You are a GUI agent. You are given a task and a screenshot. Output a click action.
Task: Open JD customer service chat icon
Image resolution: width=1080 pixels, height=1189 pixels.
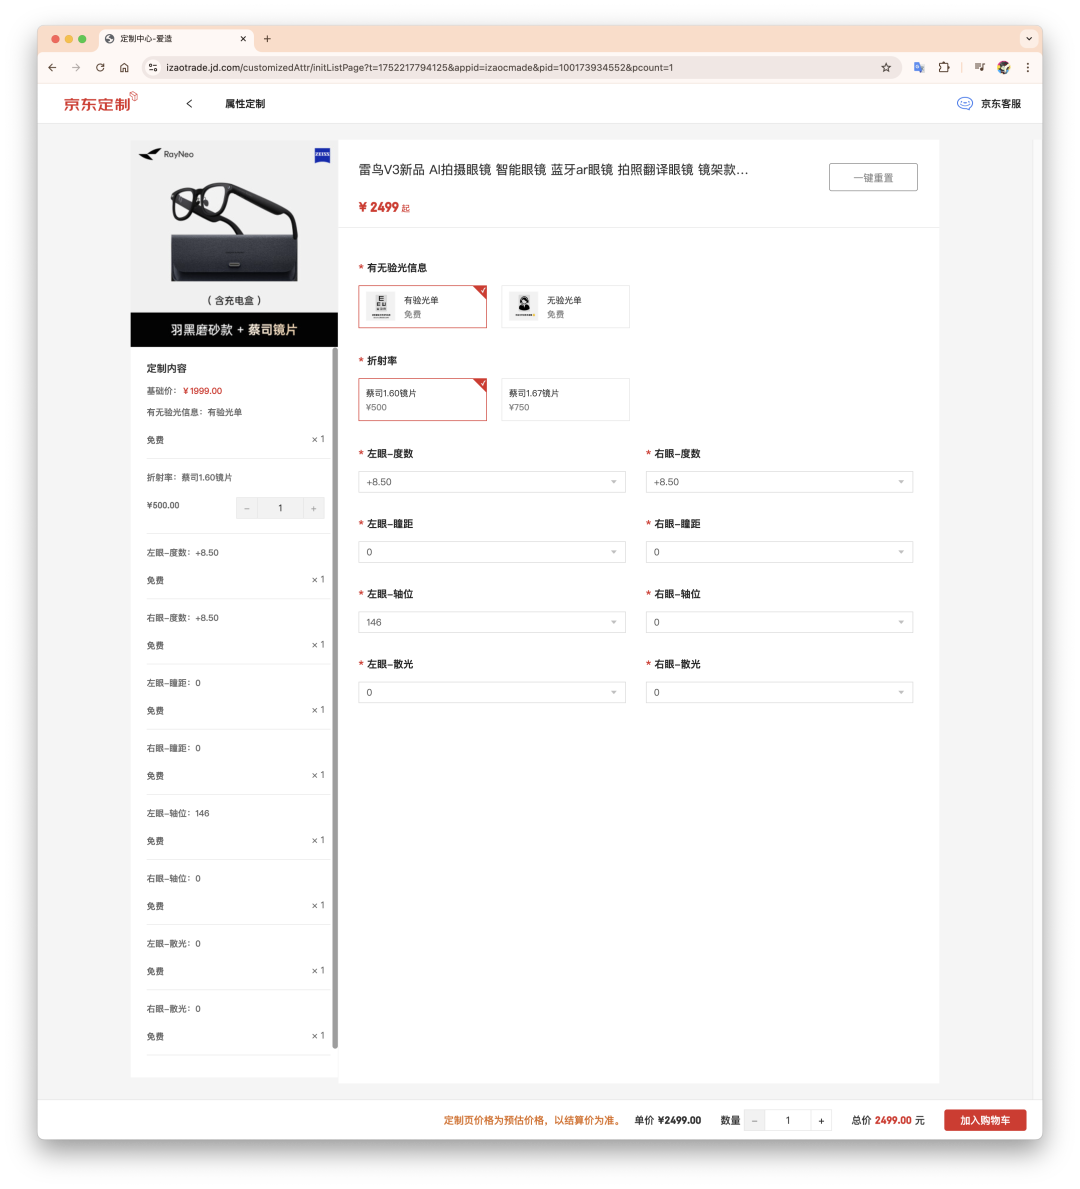(964, 103)
